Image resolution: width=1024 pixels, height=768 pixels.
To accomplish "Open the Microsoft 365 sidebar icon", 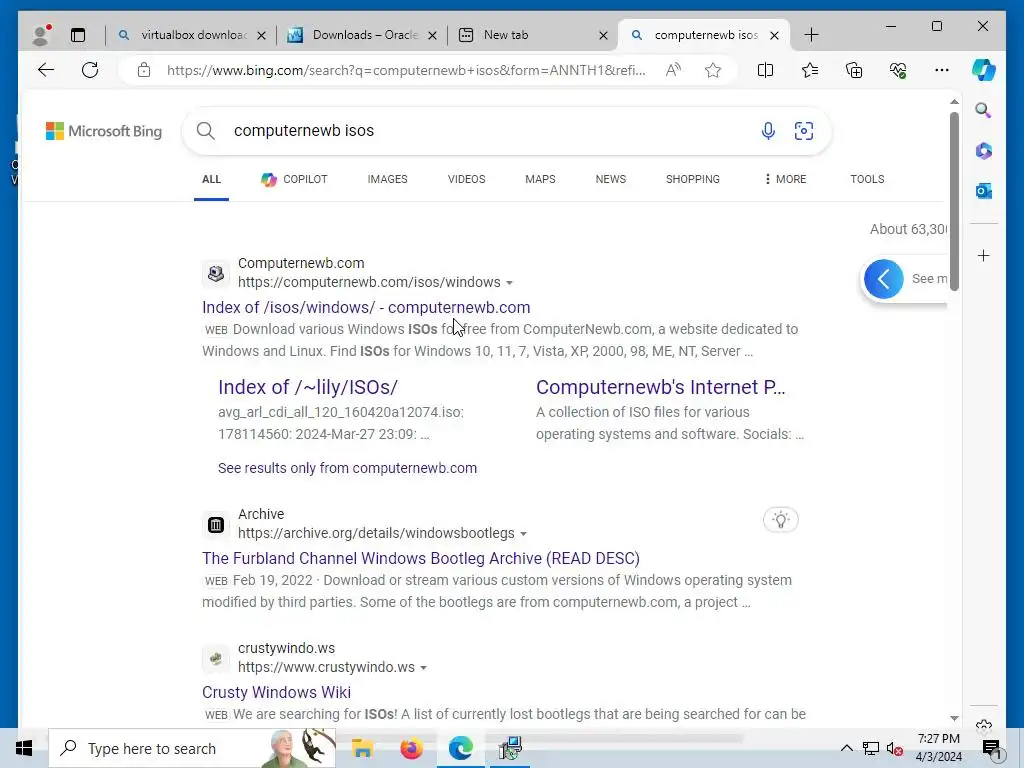I will 984,151.
